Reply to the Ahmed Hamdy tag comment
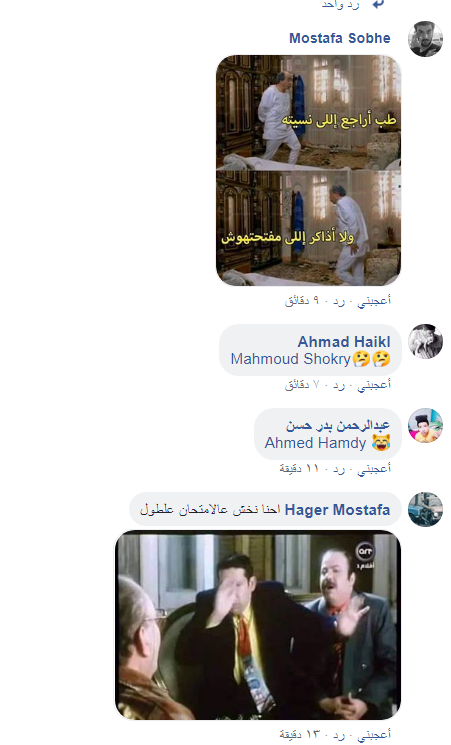The image size is (451, 745). [x=339, y=469]
